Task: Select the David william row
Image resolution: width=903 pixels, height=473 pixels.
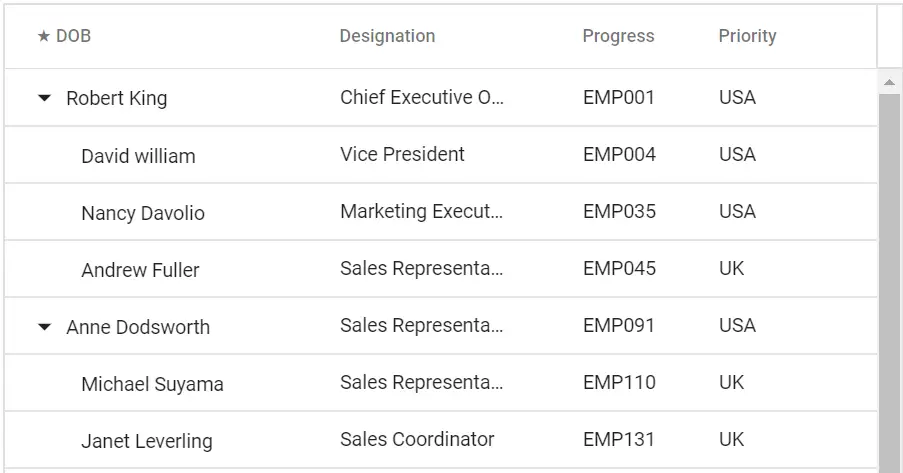Action: [x=138, y=156]
